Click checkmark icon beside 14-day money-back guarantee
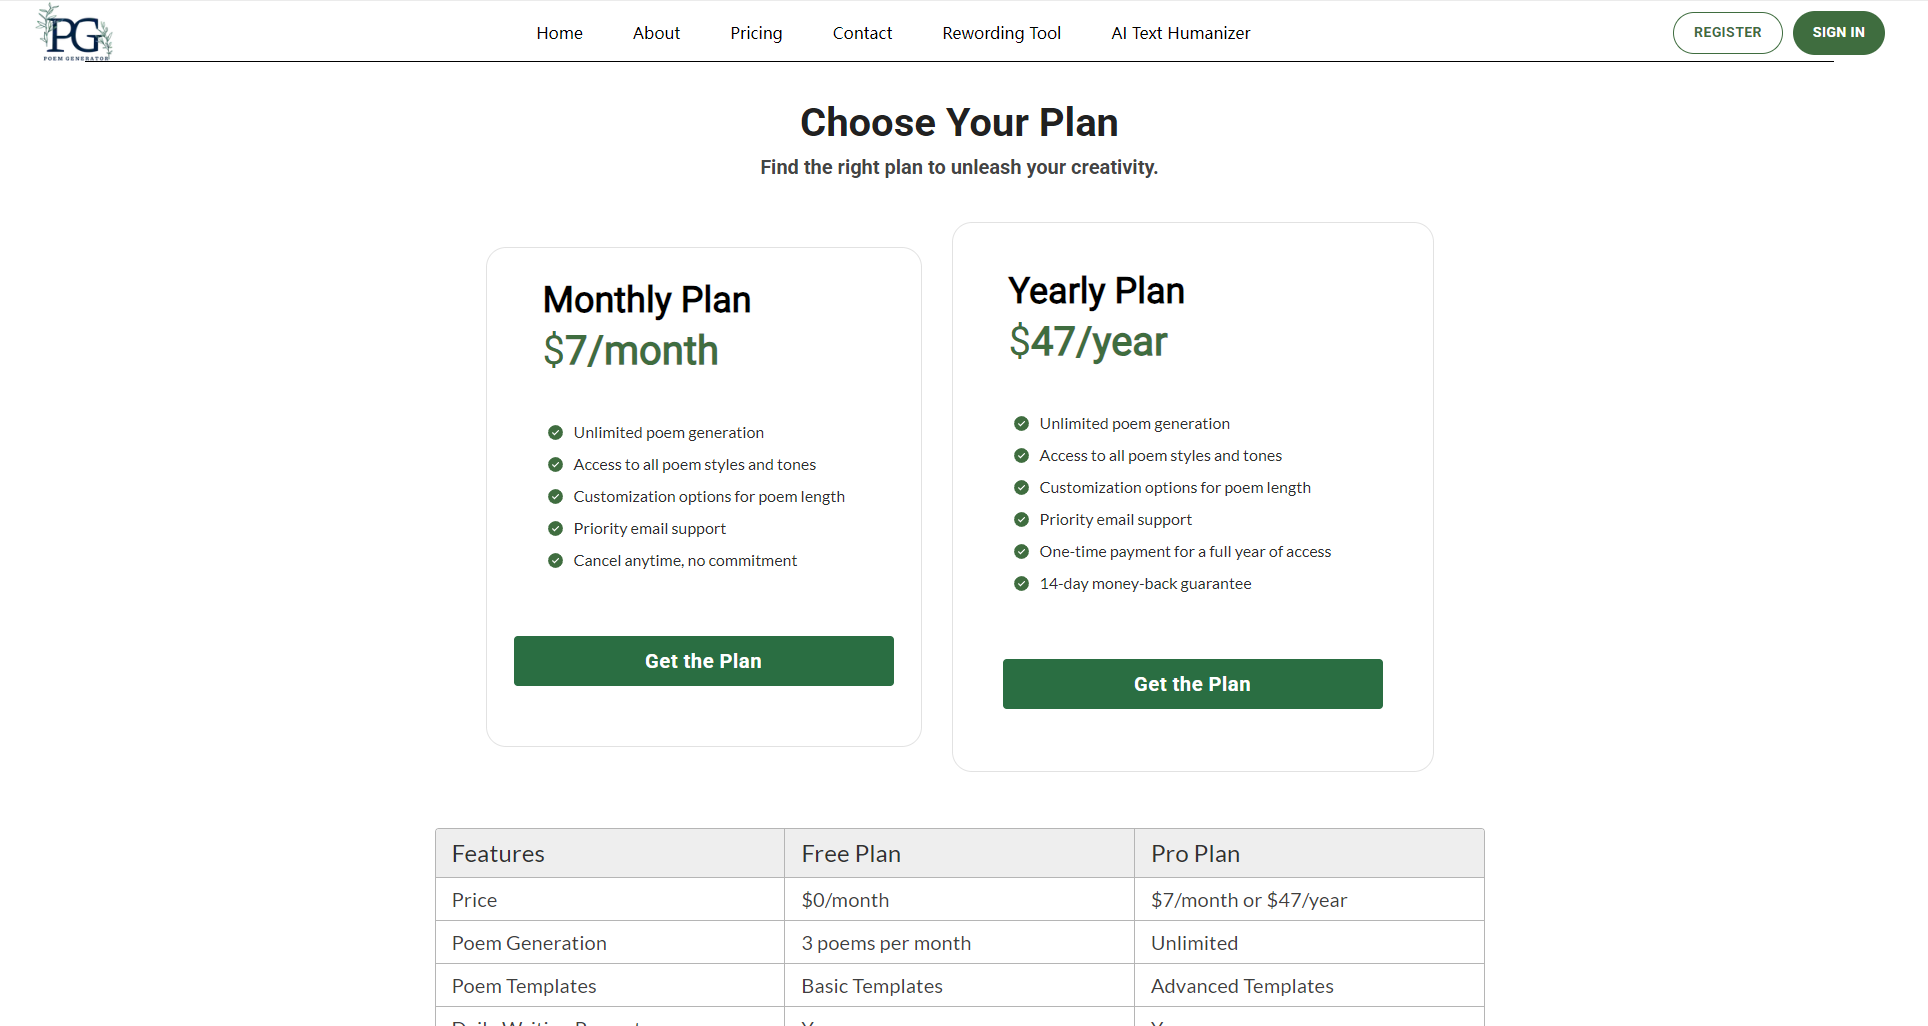This screenshot has height=1026, width=1928. [x=1021, y=584]
